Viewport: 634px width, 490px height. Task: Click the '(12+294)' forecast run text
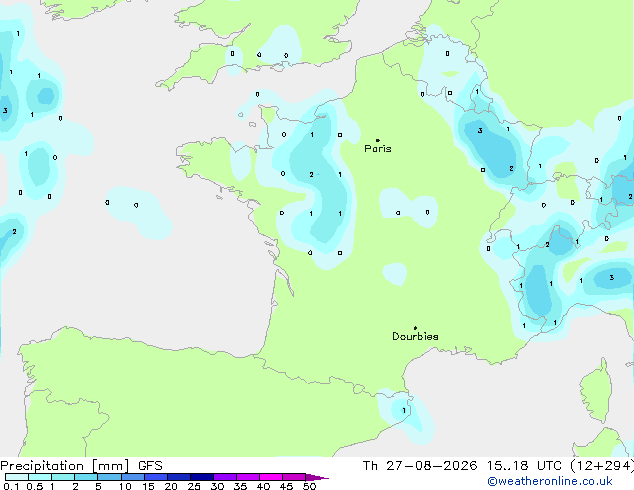tap(602, 466)
